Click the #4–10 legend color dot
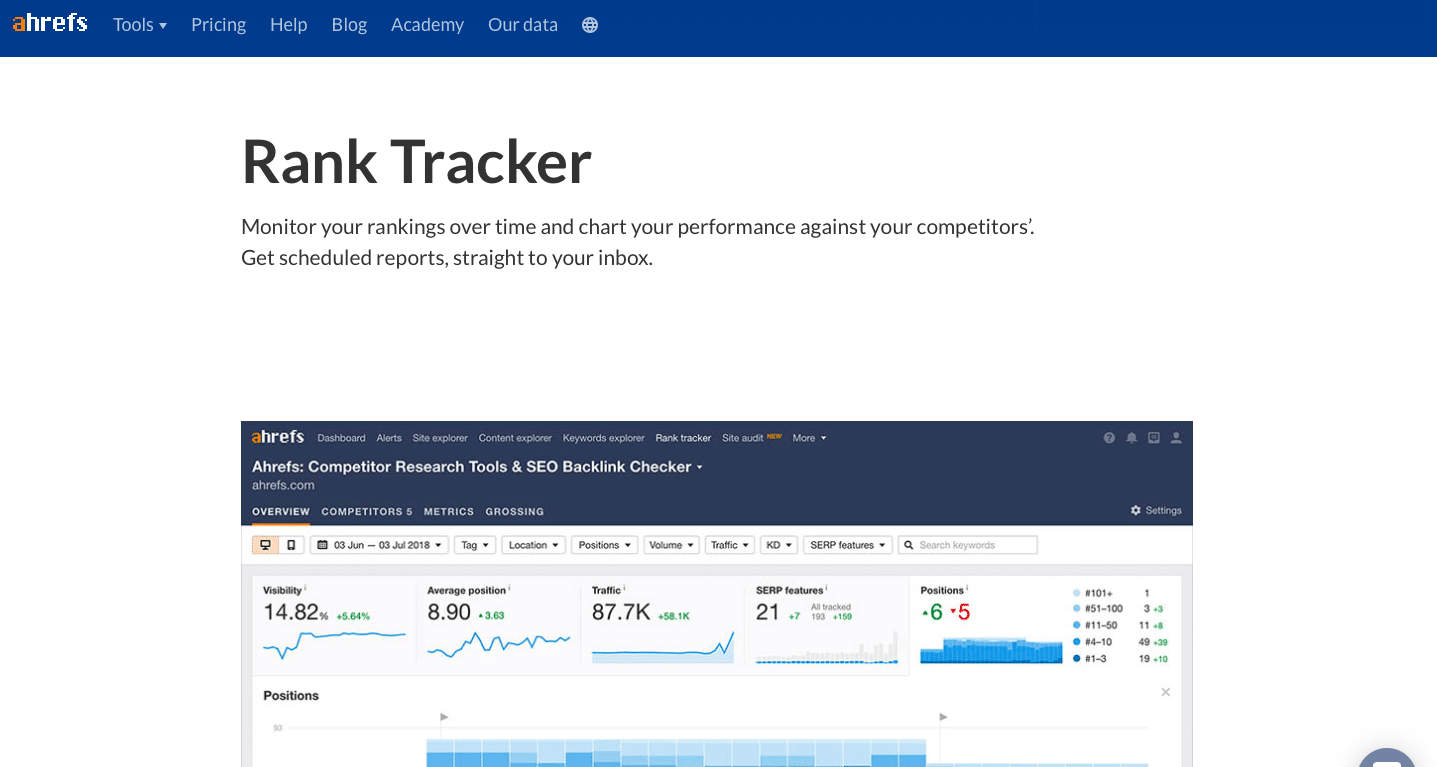Image resolution: width=1437 pixels, height=767 pixels. (x=1076, y=642)
